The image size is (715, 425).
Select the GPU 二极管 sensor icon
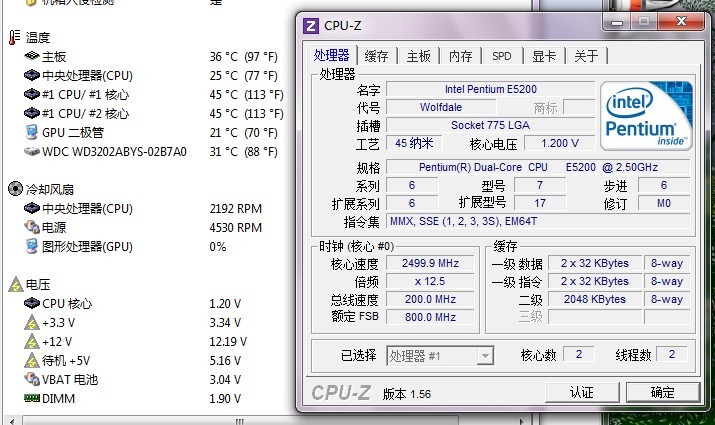tap(31, 132)
